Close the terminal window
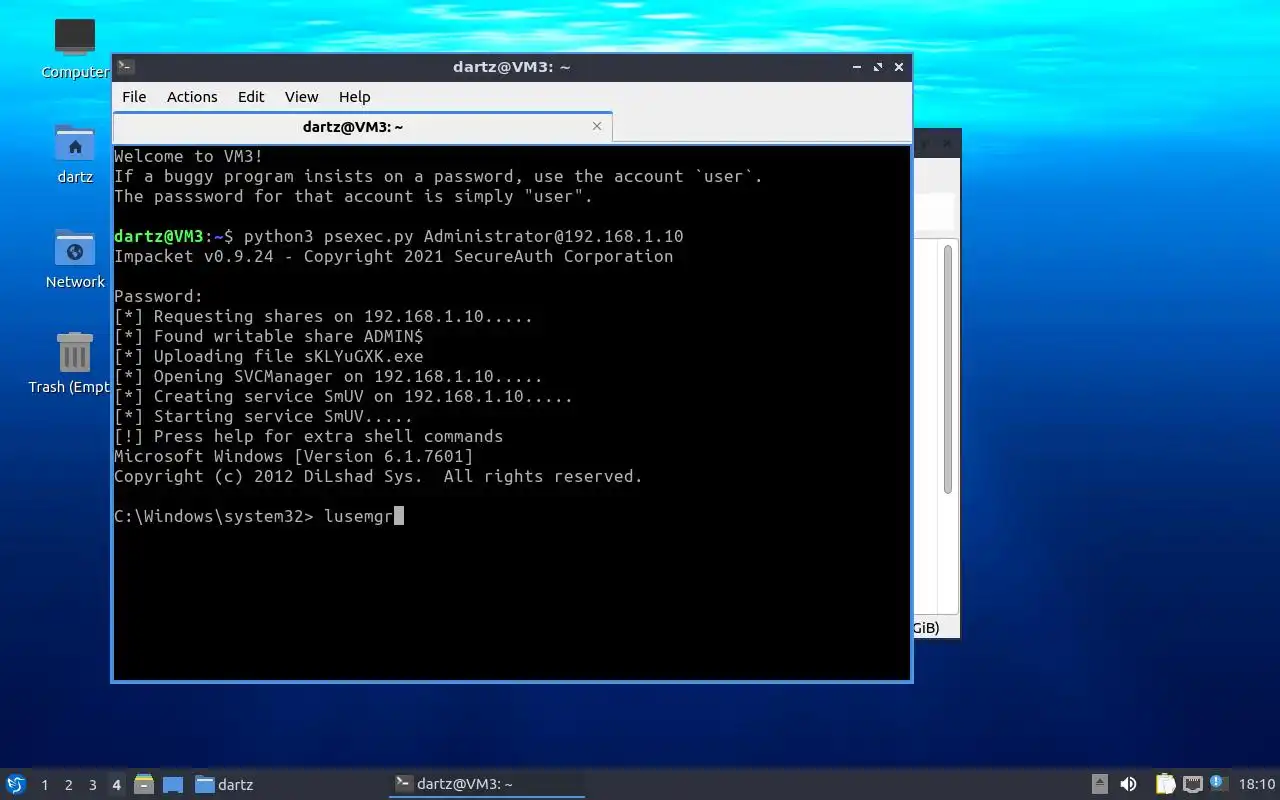The height and width of the screenshot is (800, 1280). tap(899, 67)
